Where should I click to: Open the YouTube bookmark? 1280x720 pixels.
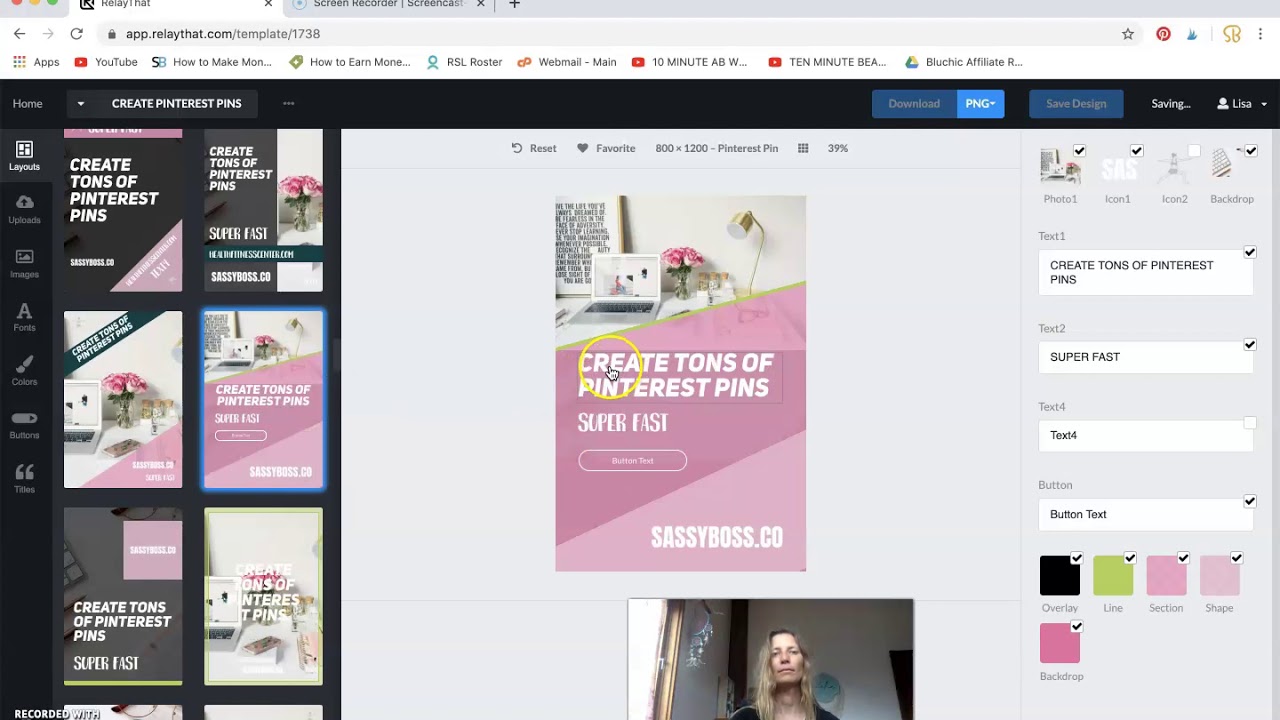[x=105, y=62]
